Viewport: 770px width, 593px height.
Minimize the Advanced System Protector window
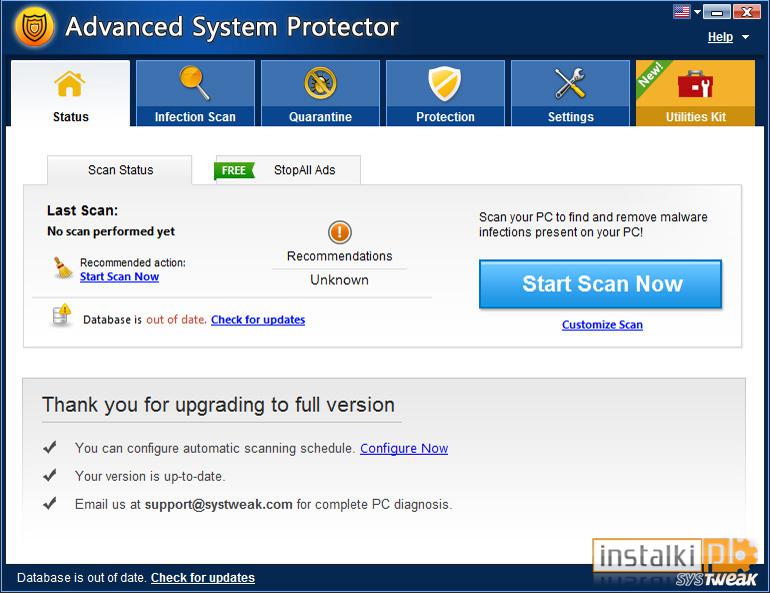[716, 11]
